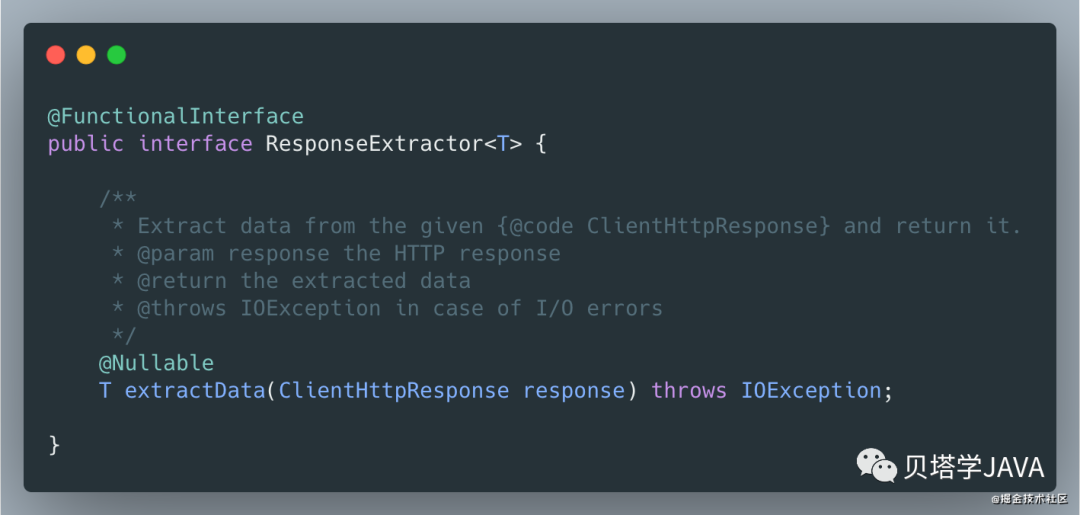Click the interface keyword
The width and height of the screenshot is (1080, 515).
195,144
